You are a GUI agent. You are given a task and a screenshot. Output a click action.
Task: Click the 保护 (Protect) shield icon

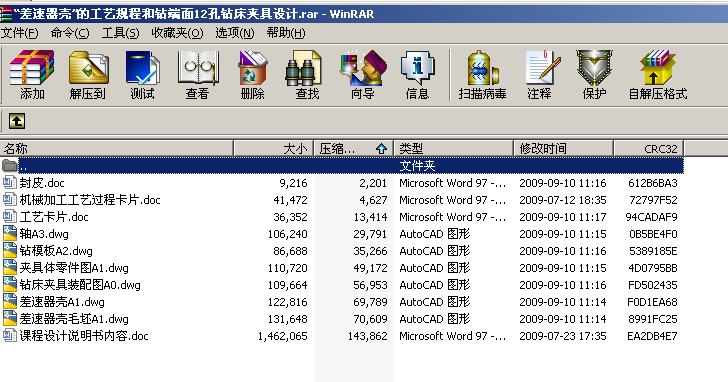[594, 75]
